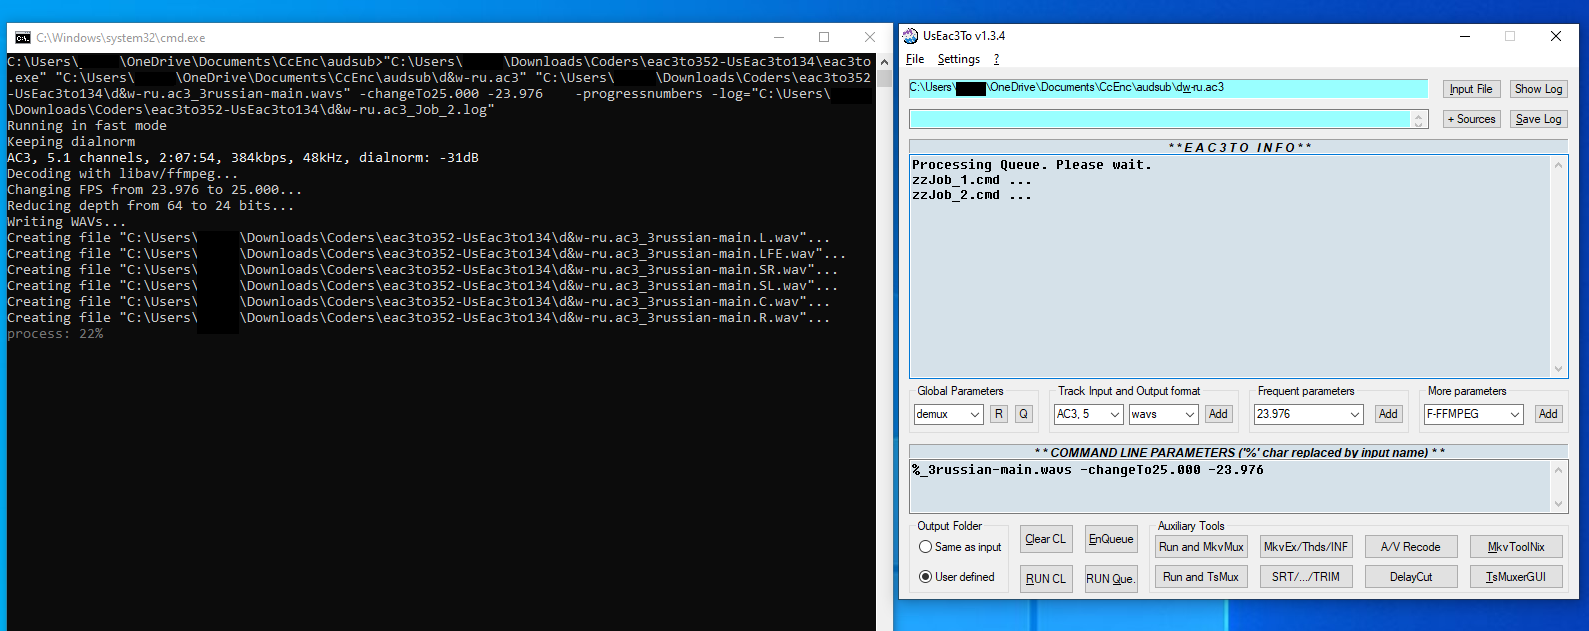Open the demux global parameters dropdown
This screenshot has height=631, width=1589.
[975, 414]
